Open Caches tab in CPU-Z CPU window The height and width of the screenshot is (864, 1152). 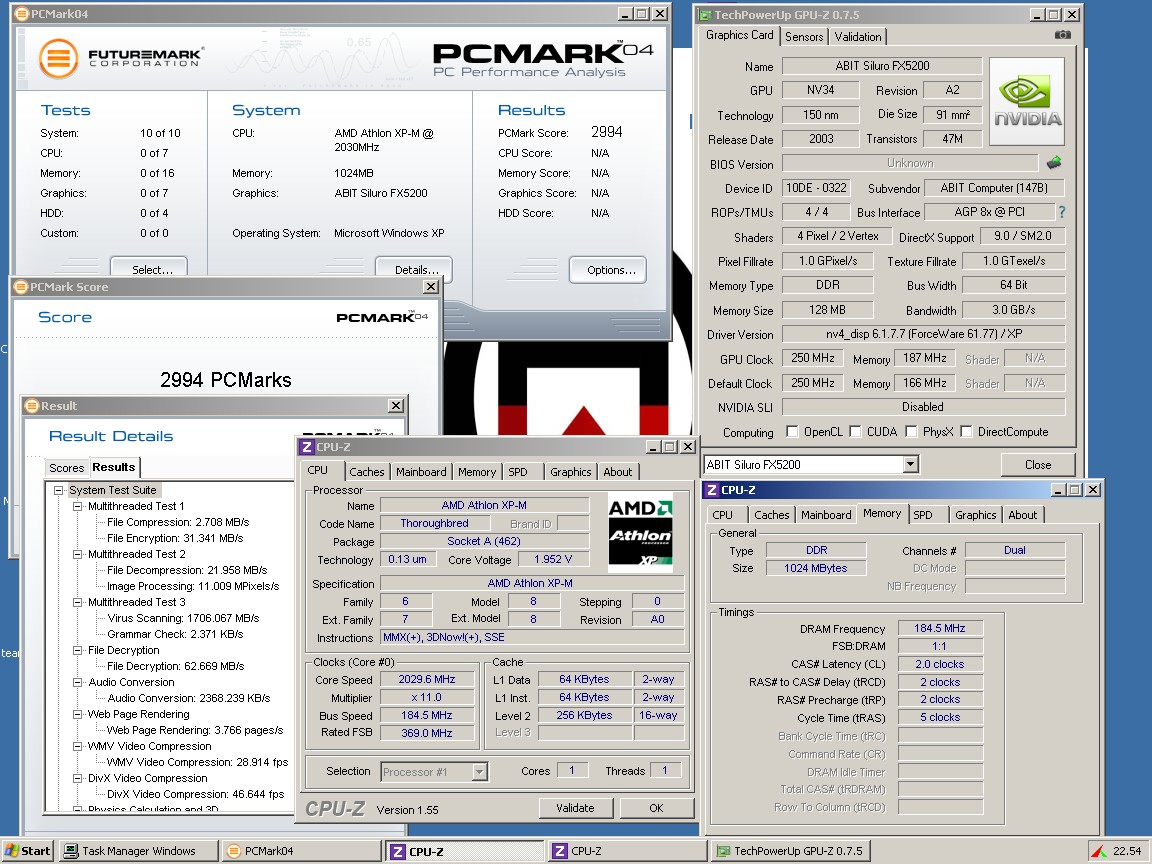point(367,472)
